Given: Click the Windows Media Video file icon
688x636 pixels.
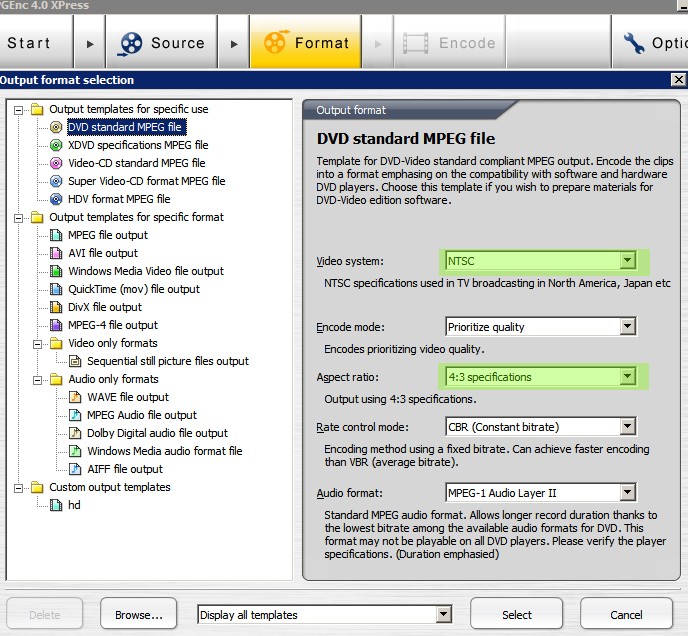Looking at the screenshot, I should 56,271.
